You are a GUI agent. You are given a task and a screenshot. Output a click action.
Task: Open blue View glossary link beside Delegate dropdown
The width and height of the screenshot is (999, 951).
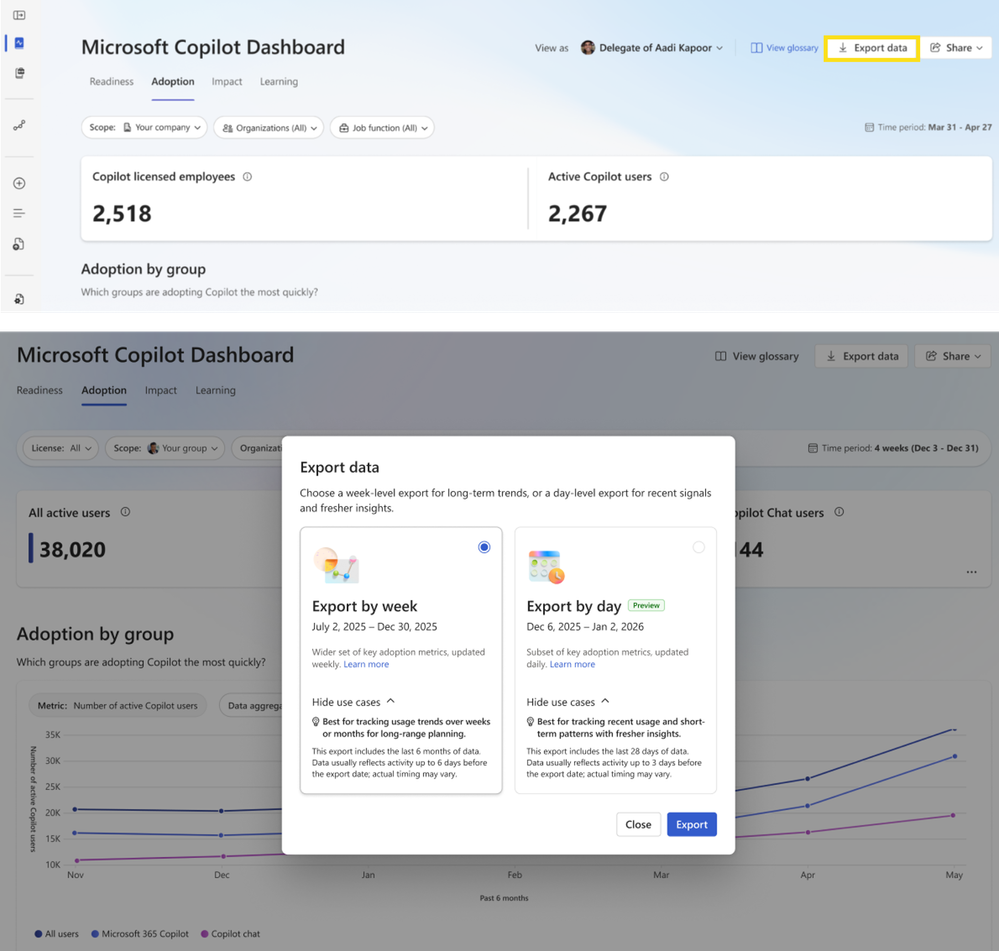click(x=784, y=48)
